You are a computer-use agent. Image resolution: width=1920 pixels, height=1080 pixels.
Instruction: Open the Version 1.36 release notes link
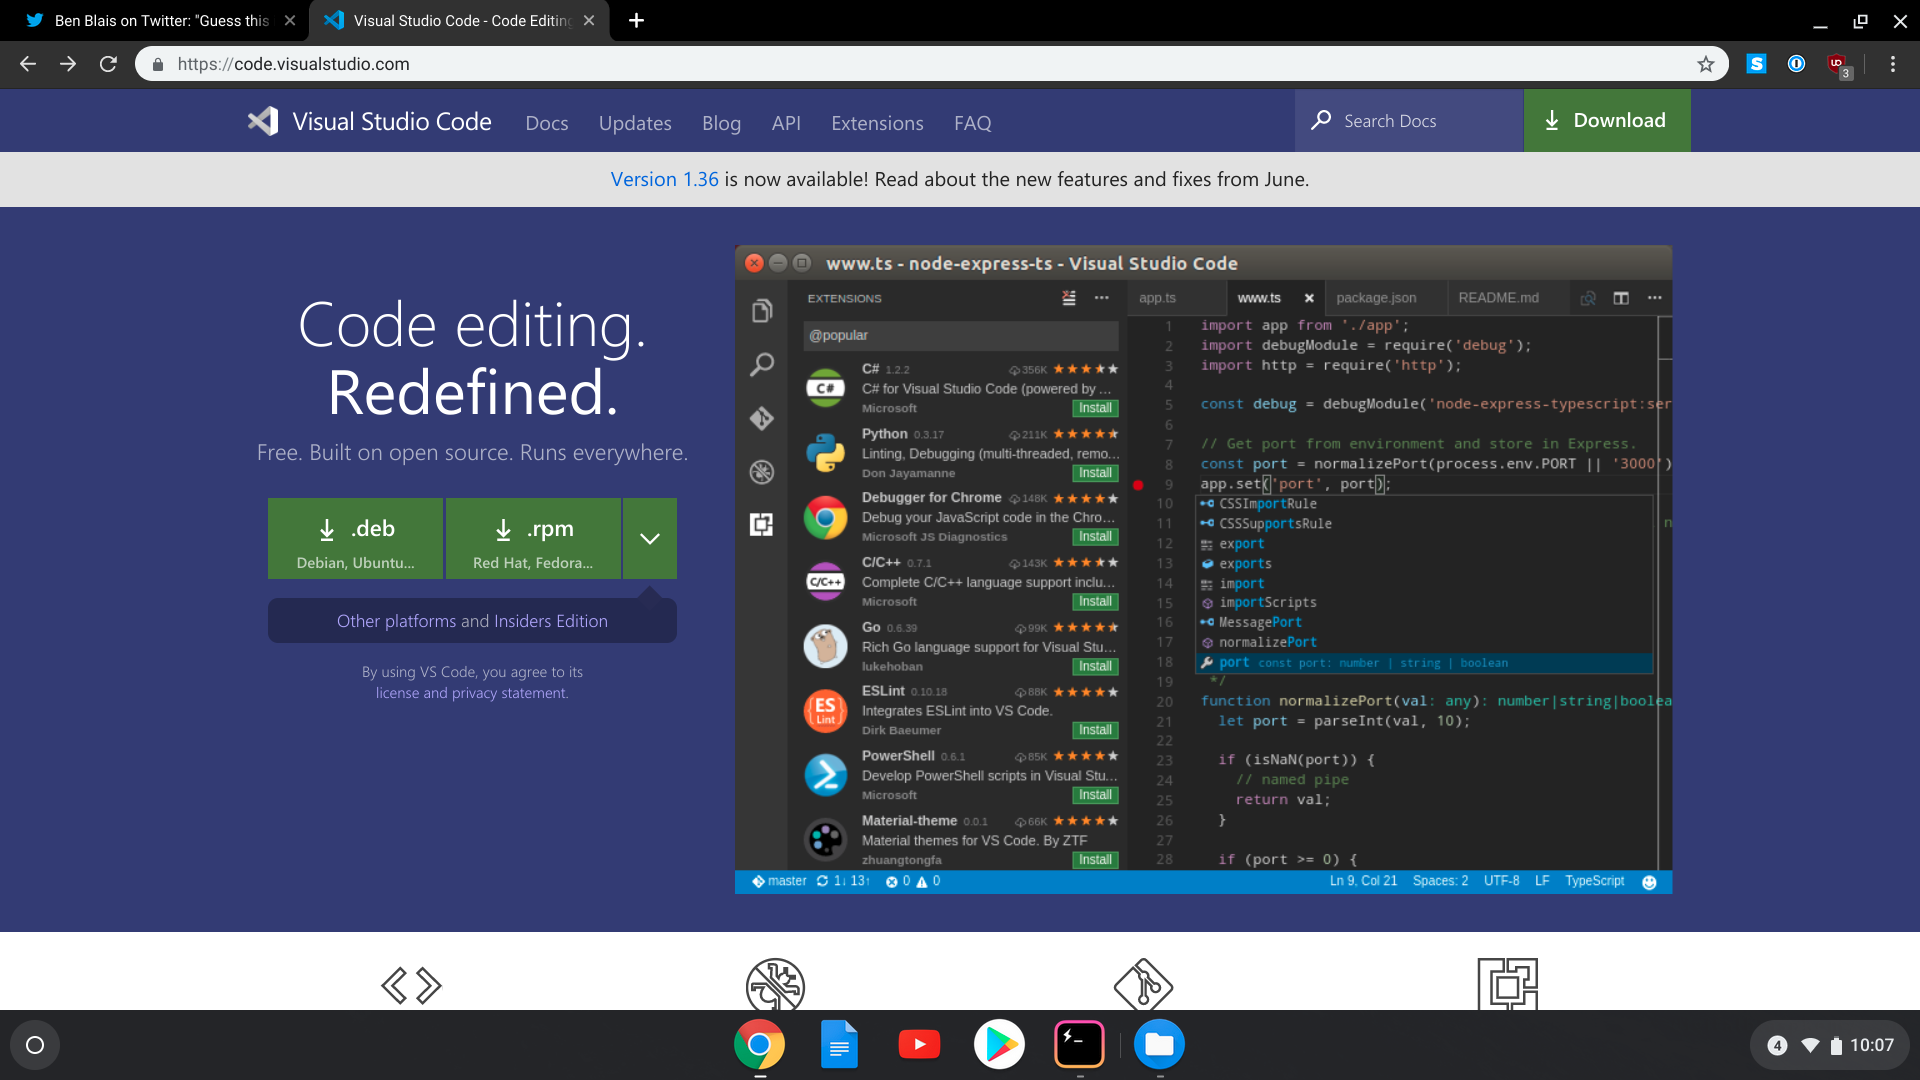[x=664, y=179]
